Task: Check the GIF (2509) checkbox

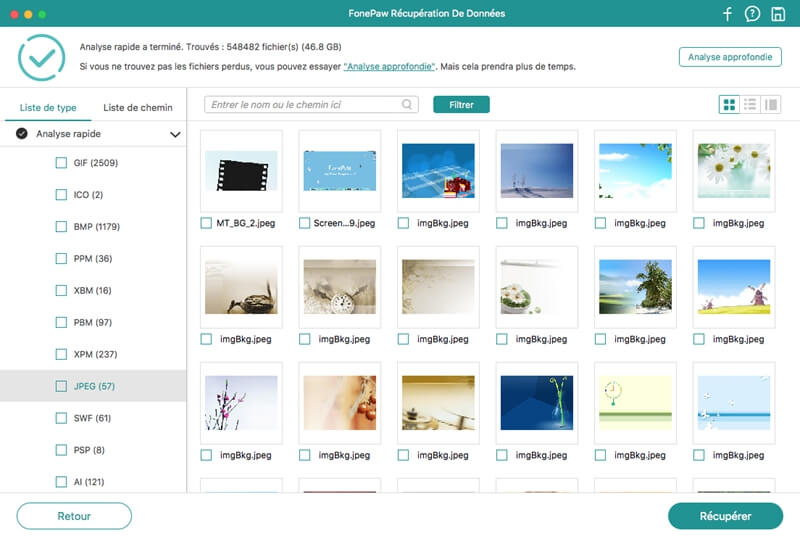Action: point(61,163)
